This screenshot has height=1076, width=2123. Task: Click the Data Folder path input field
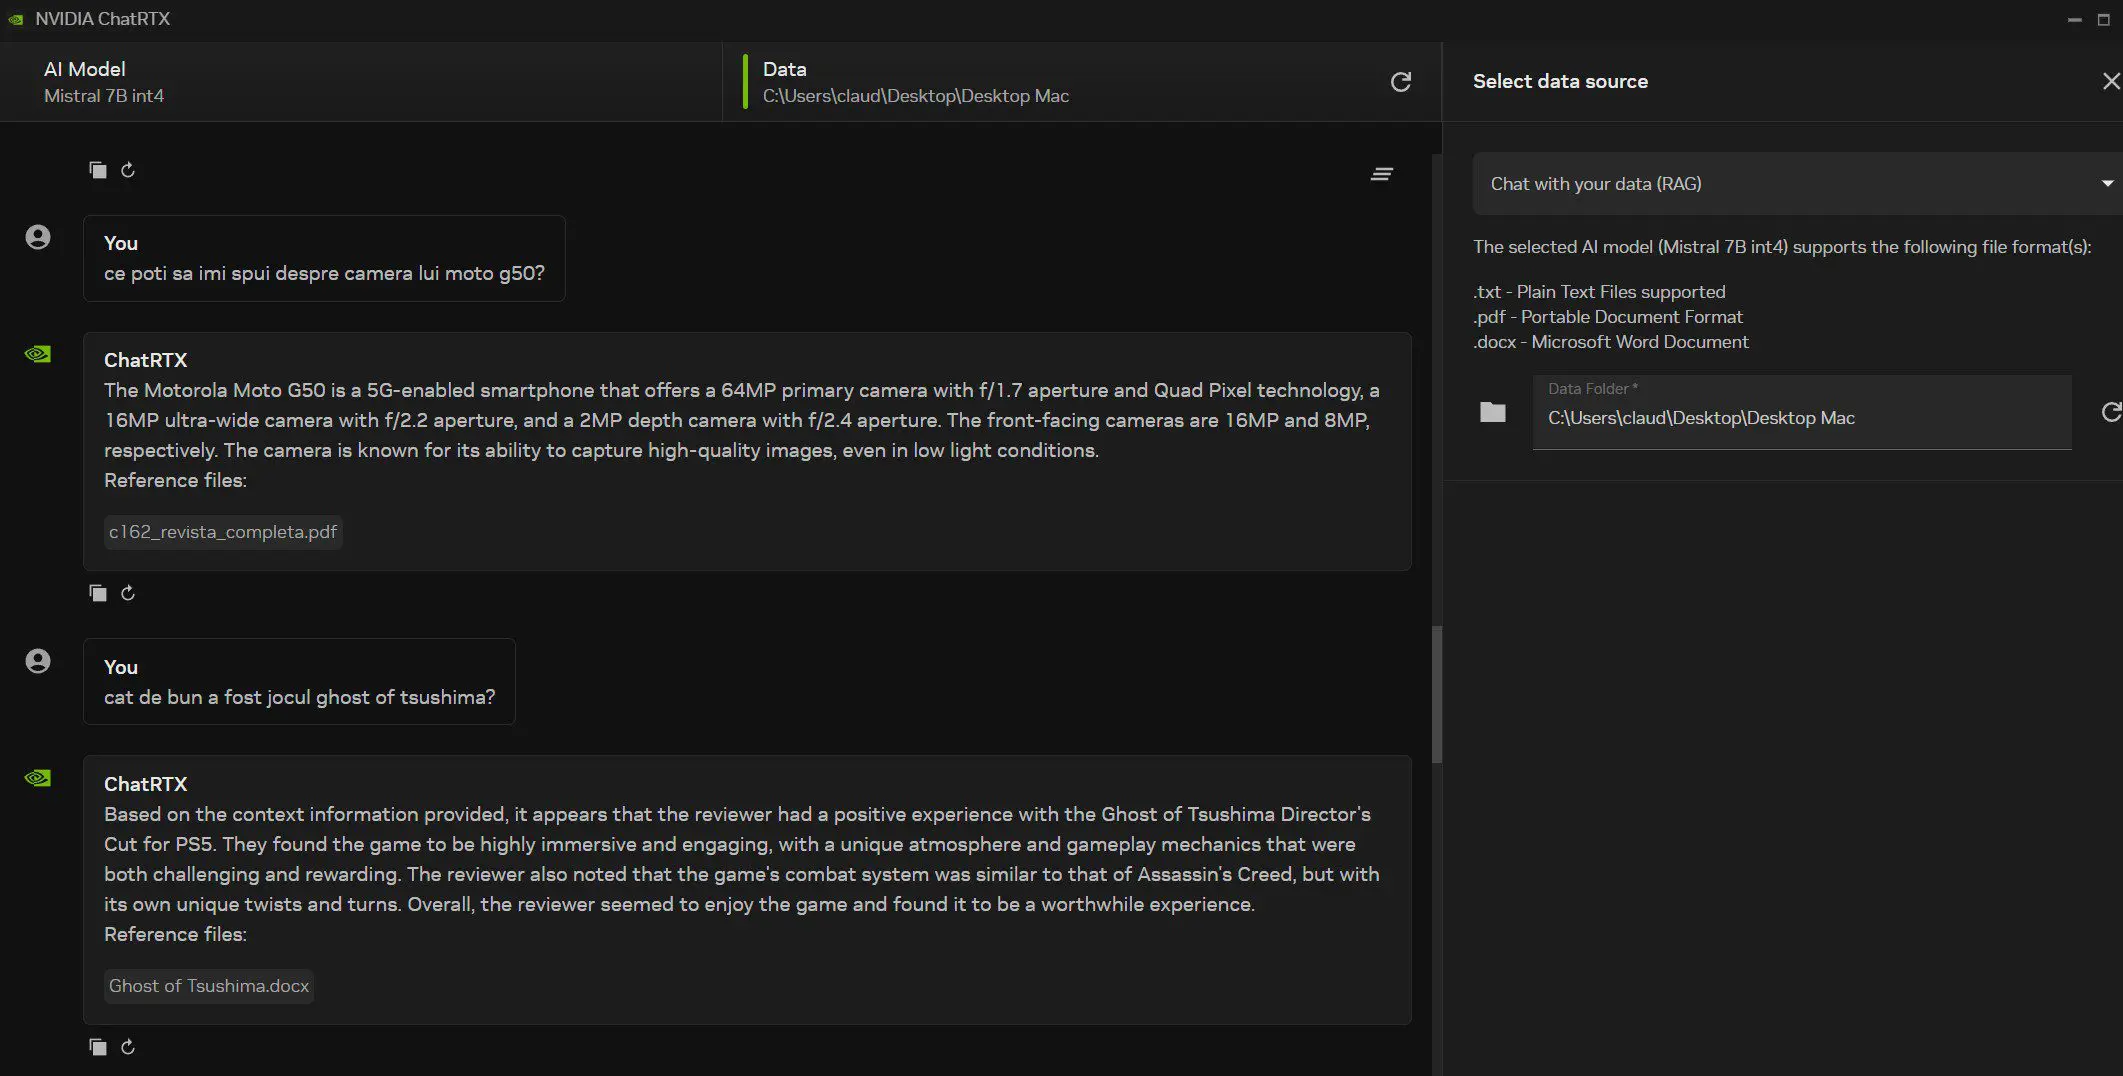click(1802, 412)
